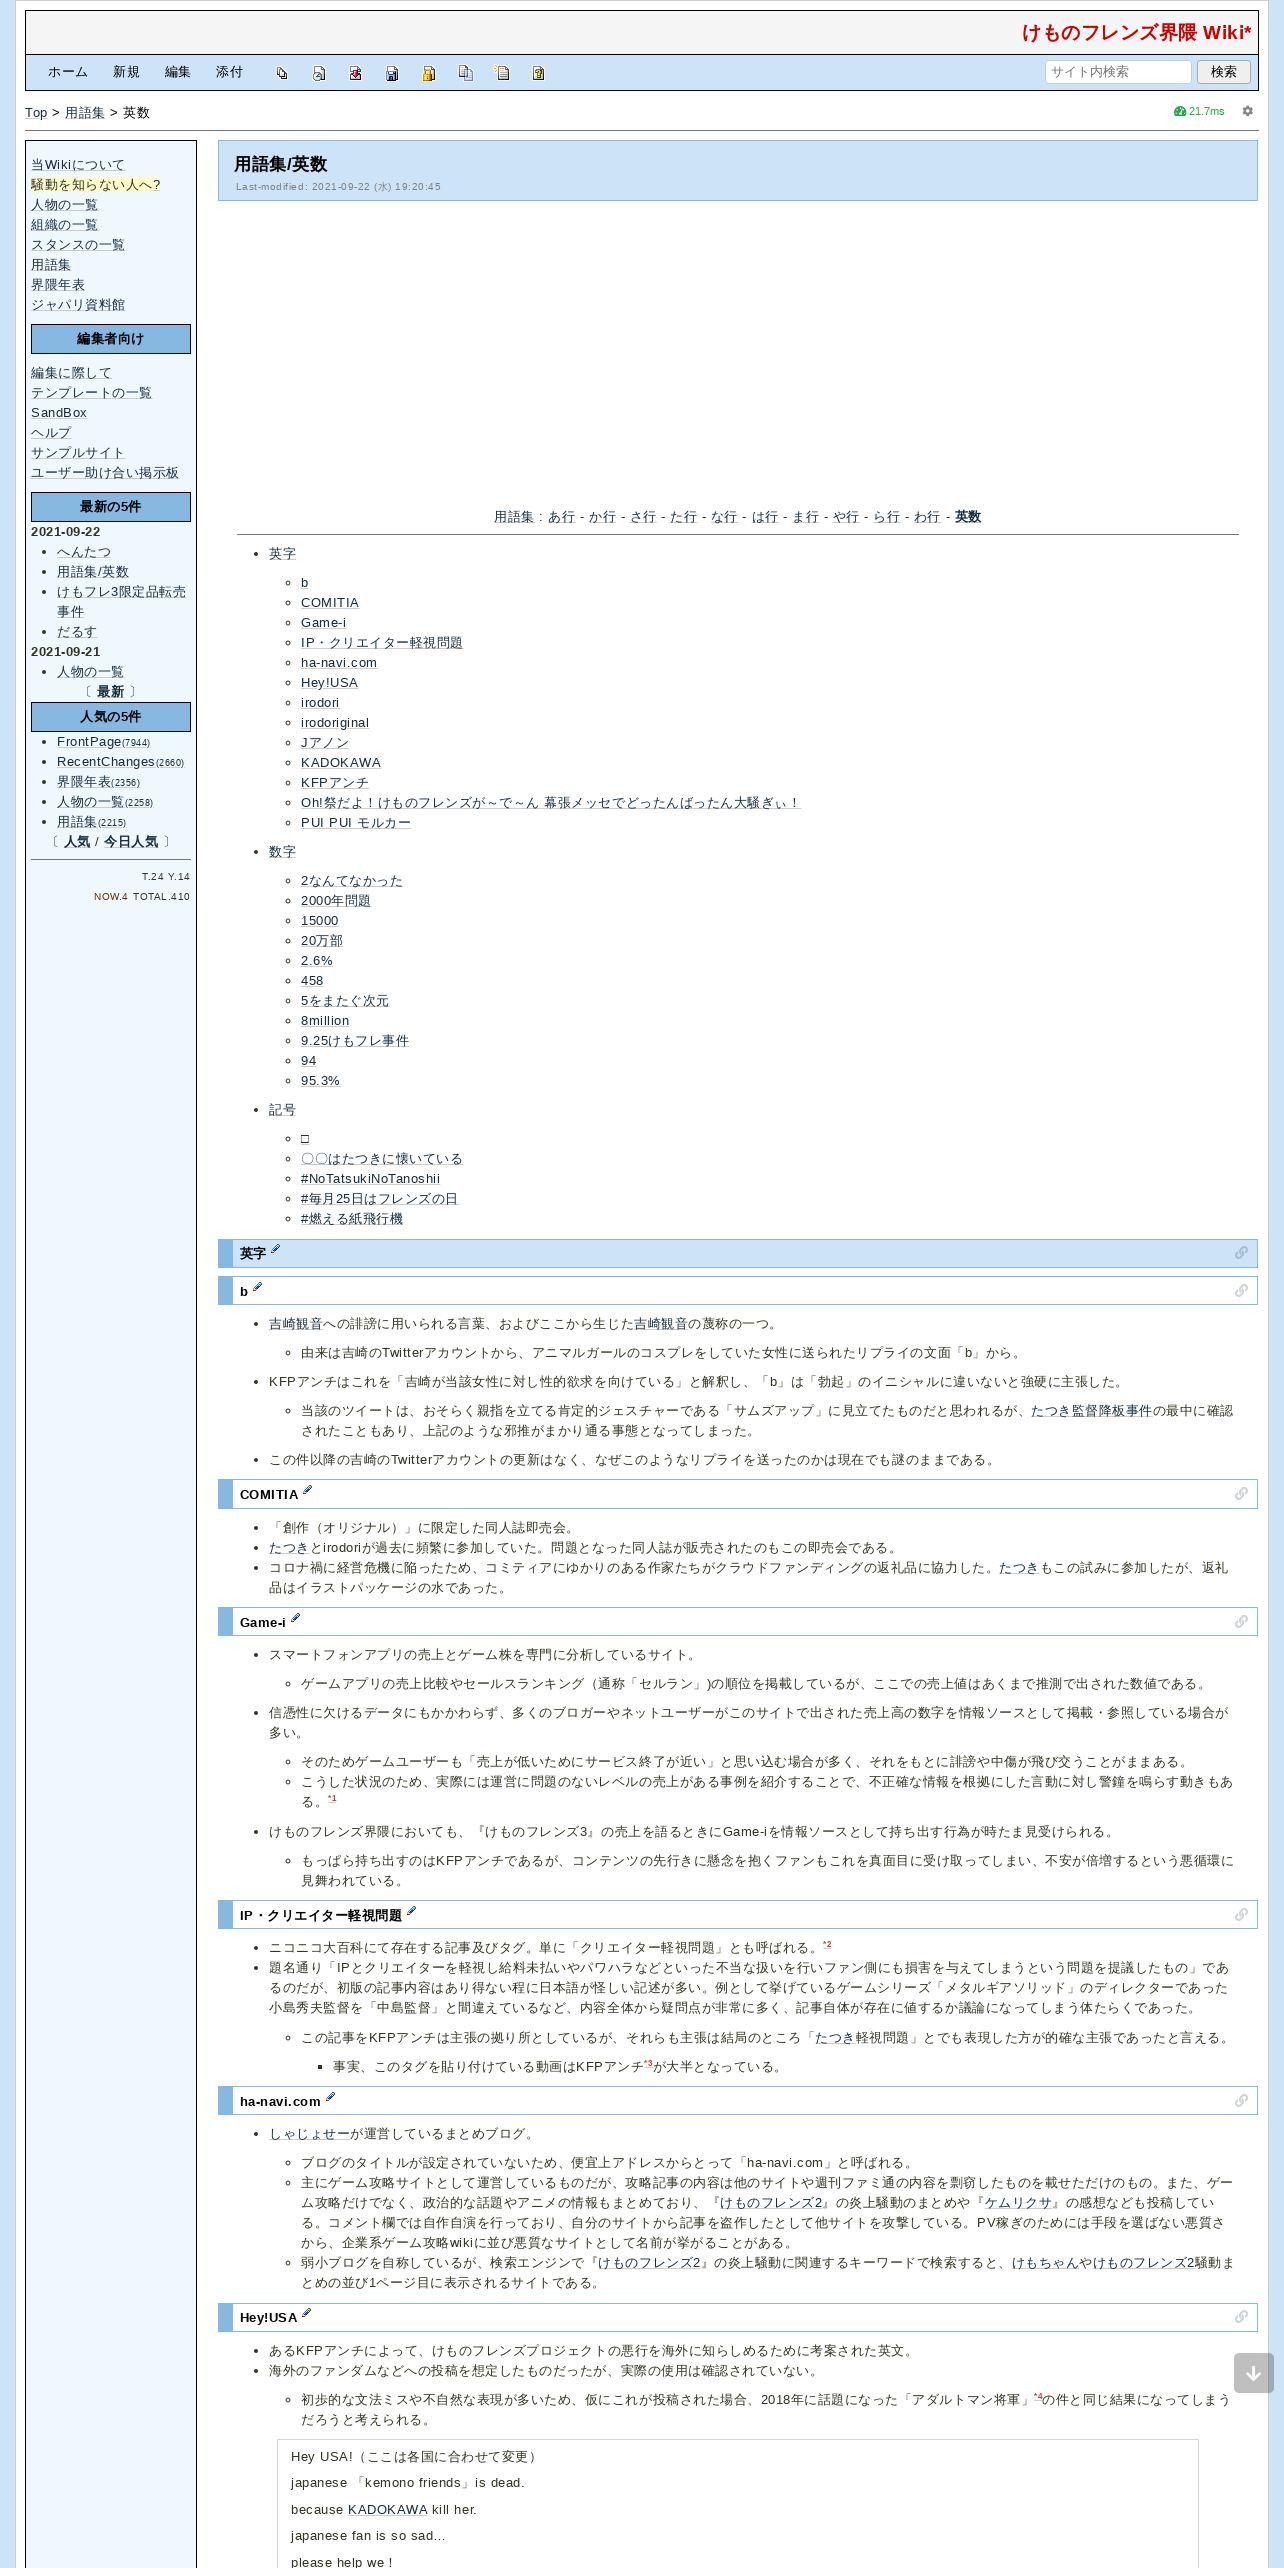This screenshot has width=1284, height=2568.
Task: Click pencil edit icon beside ha-navi.com heading
Action: (330, 2097)
